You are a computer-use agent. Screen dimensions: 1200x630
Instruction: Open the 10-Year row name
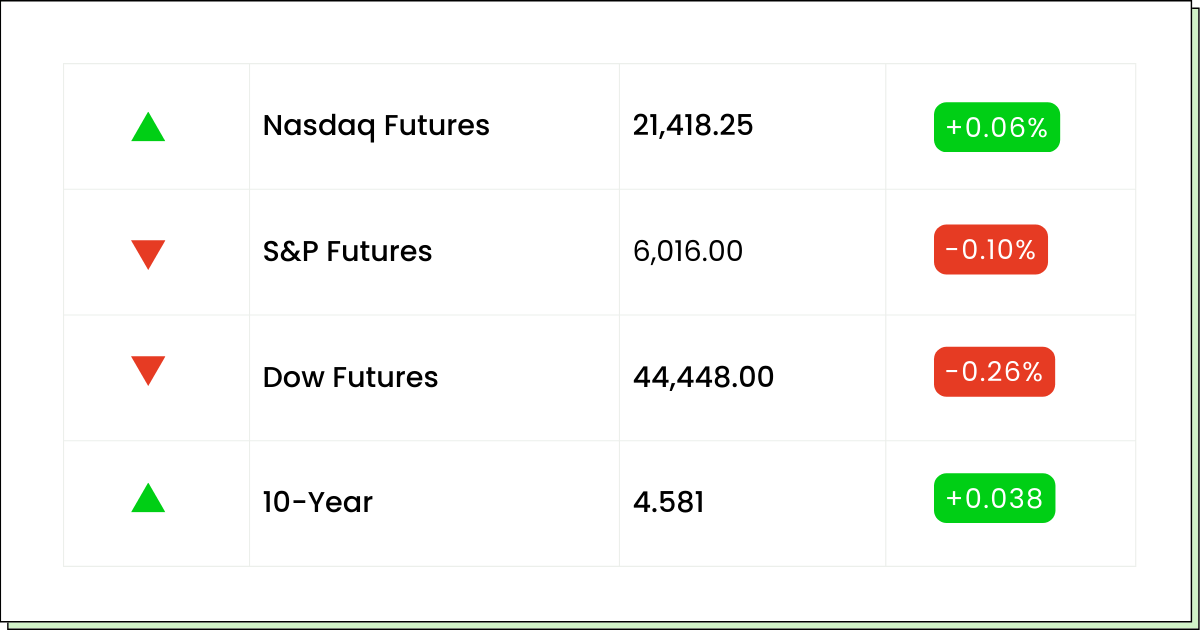pyautogui.click(x=318, y=502)
